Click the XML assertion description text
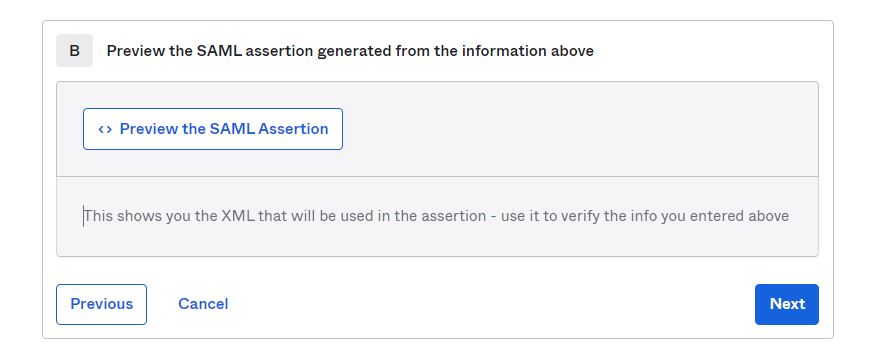Image resolution: width=870 pixels, height=360 pixels. click(x=437, y=216)
